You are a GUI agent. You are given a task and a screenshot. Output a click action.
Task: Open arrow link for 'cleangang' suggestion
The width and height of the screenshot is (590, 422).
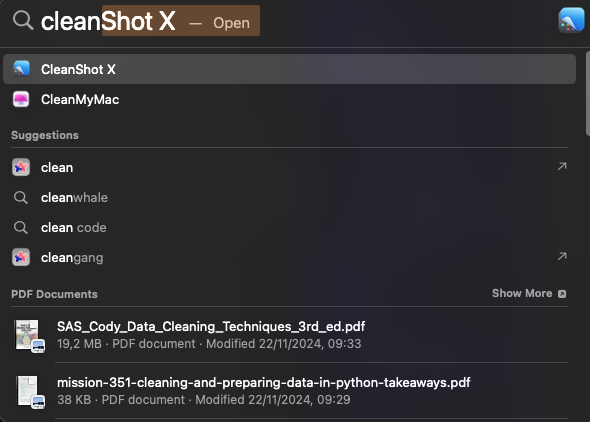[x=562, y=257]
